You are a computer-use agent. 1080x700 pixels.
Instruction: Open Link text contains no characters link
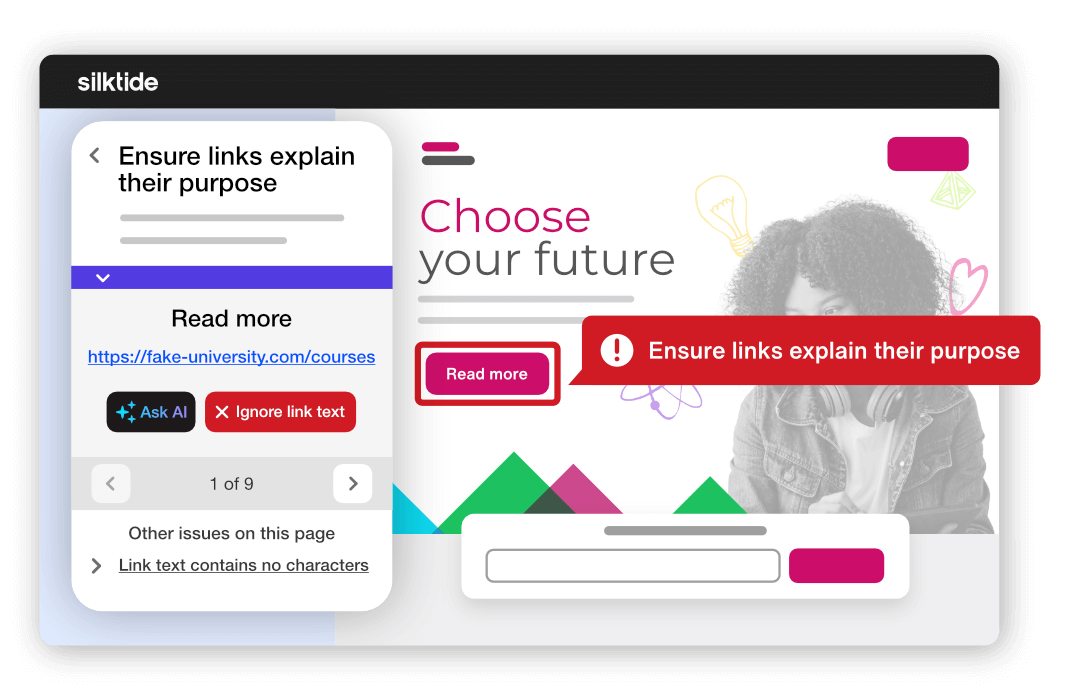click(244, 566)
